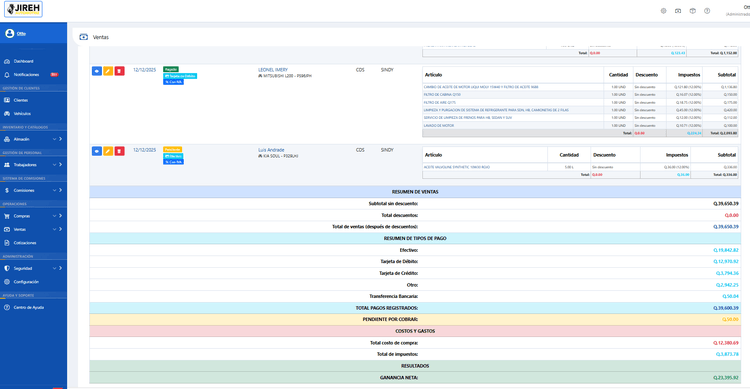Click the help question icon in top bar

point(707,11)
